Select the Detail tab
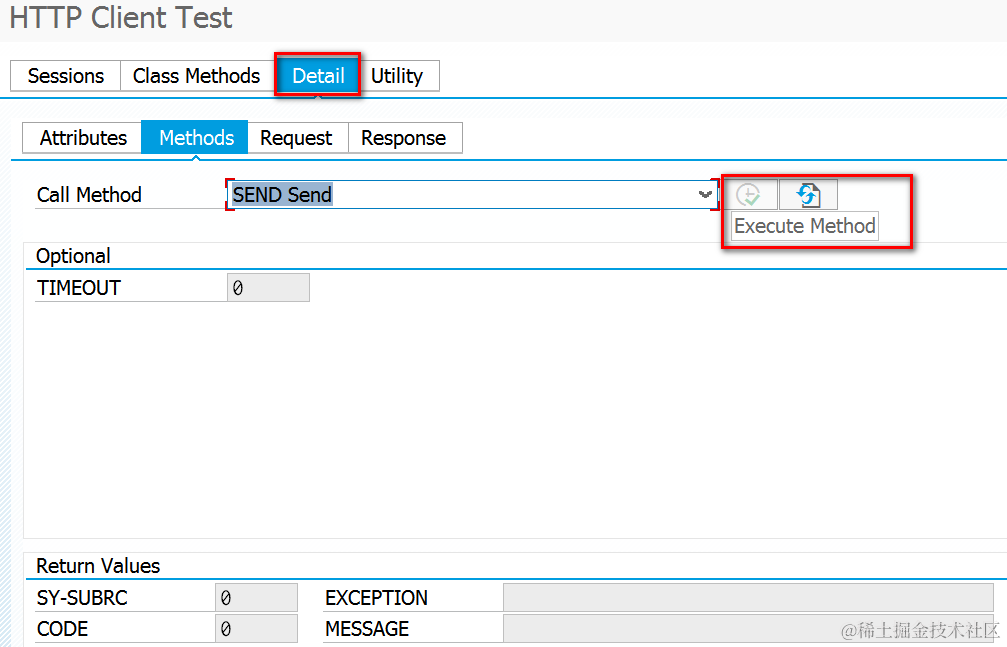The height and width of the screenshot is (647, 1007). click(x=318, y=76)
